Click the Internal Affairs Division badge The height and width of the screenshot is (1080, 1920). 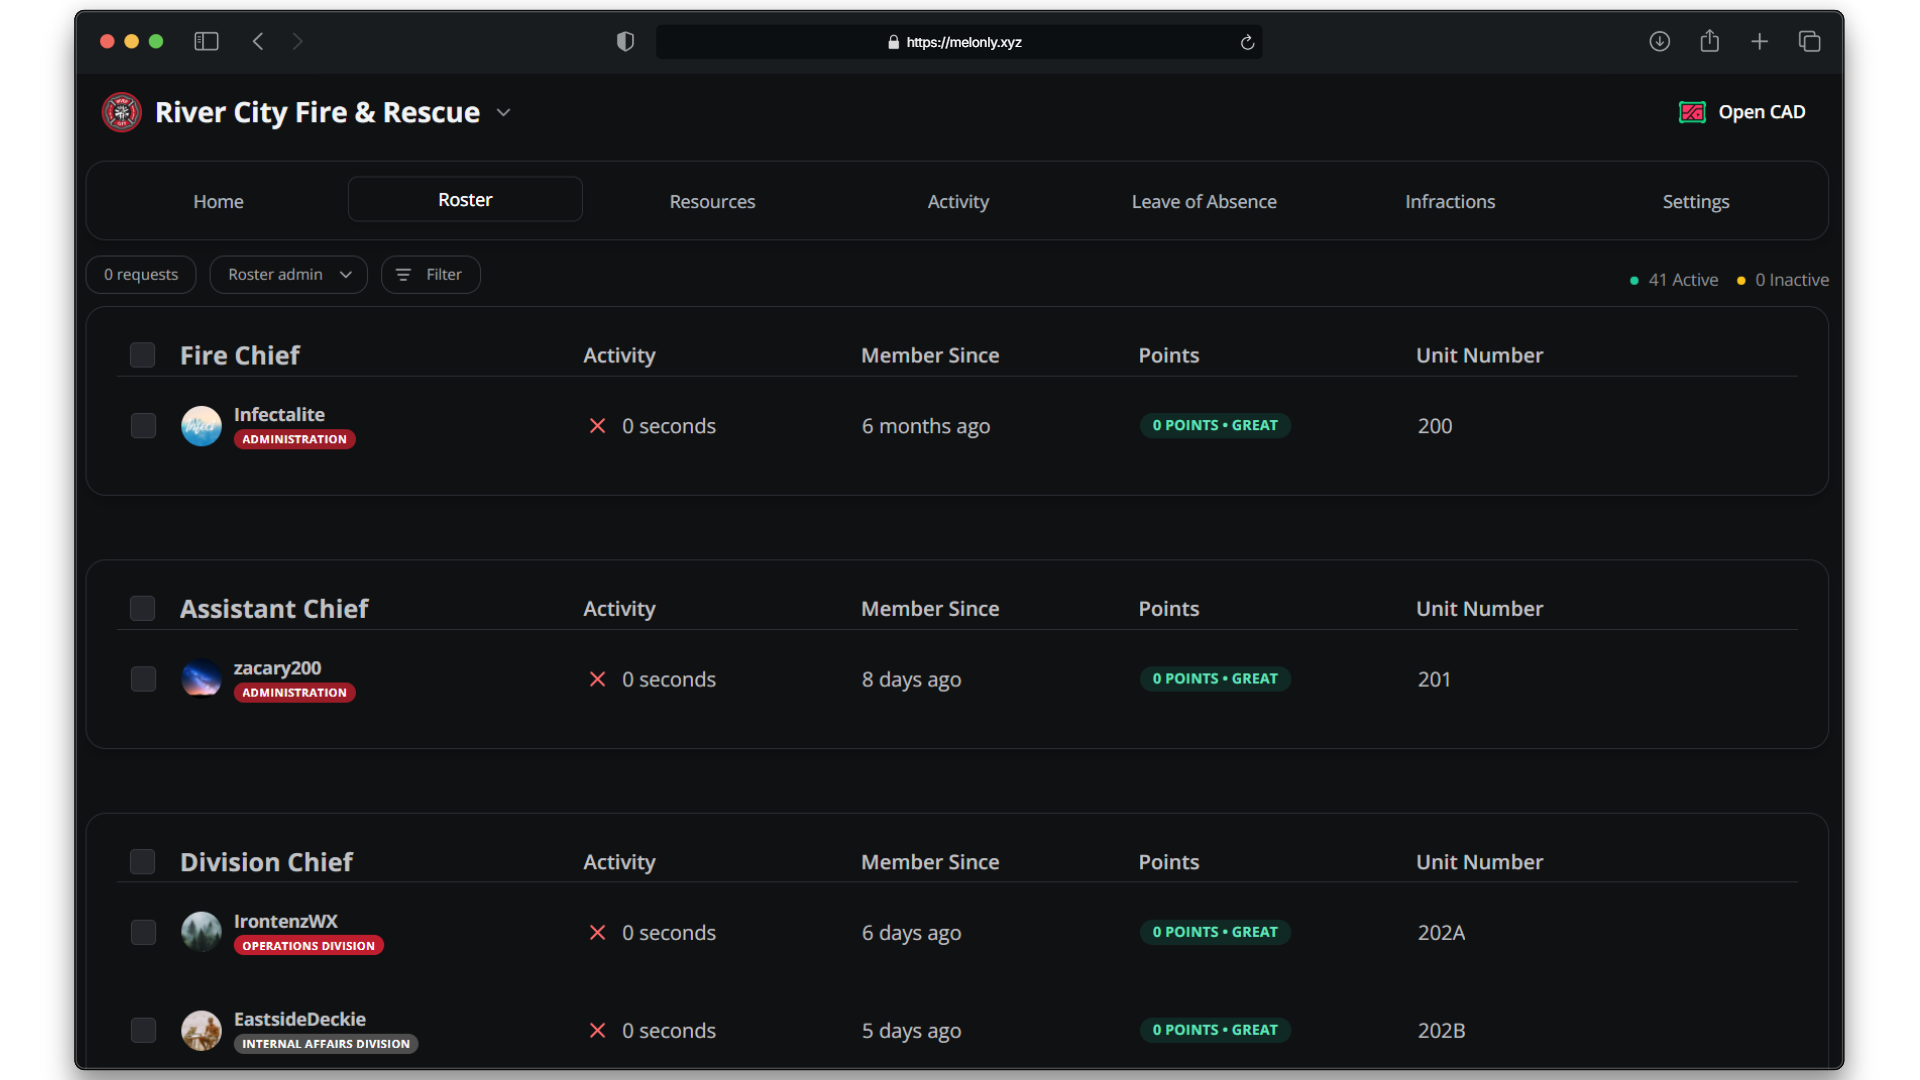[326, 1043]
